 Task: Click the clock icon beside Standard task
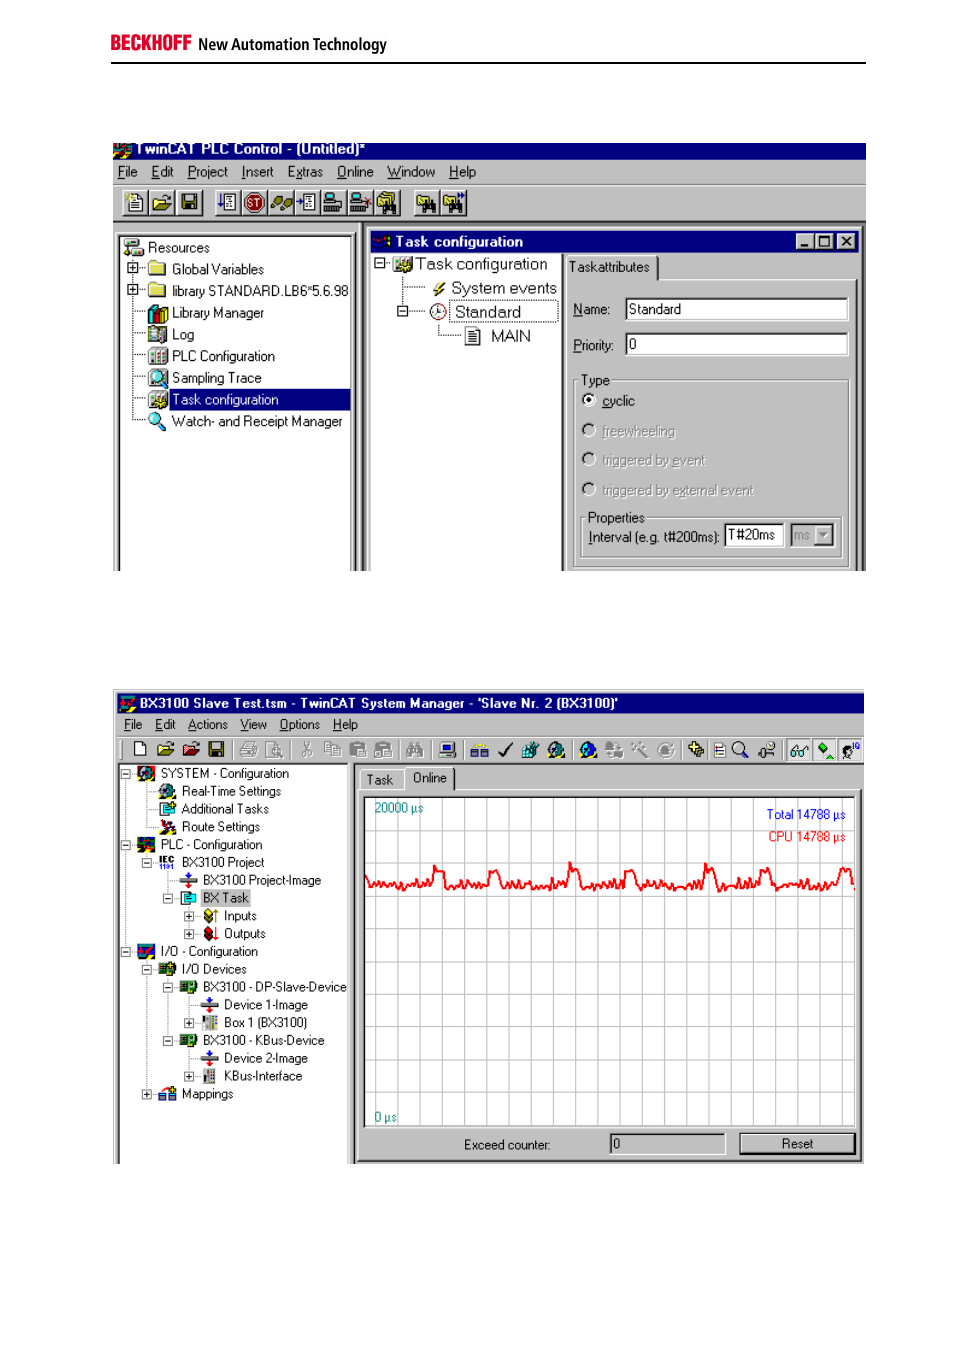click(x=438, y=312)
